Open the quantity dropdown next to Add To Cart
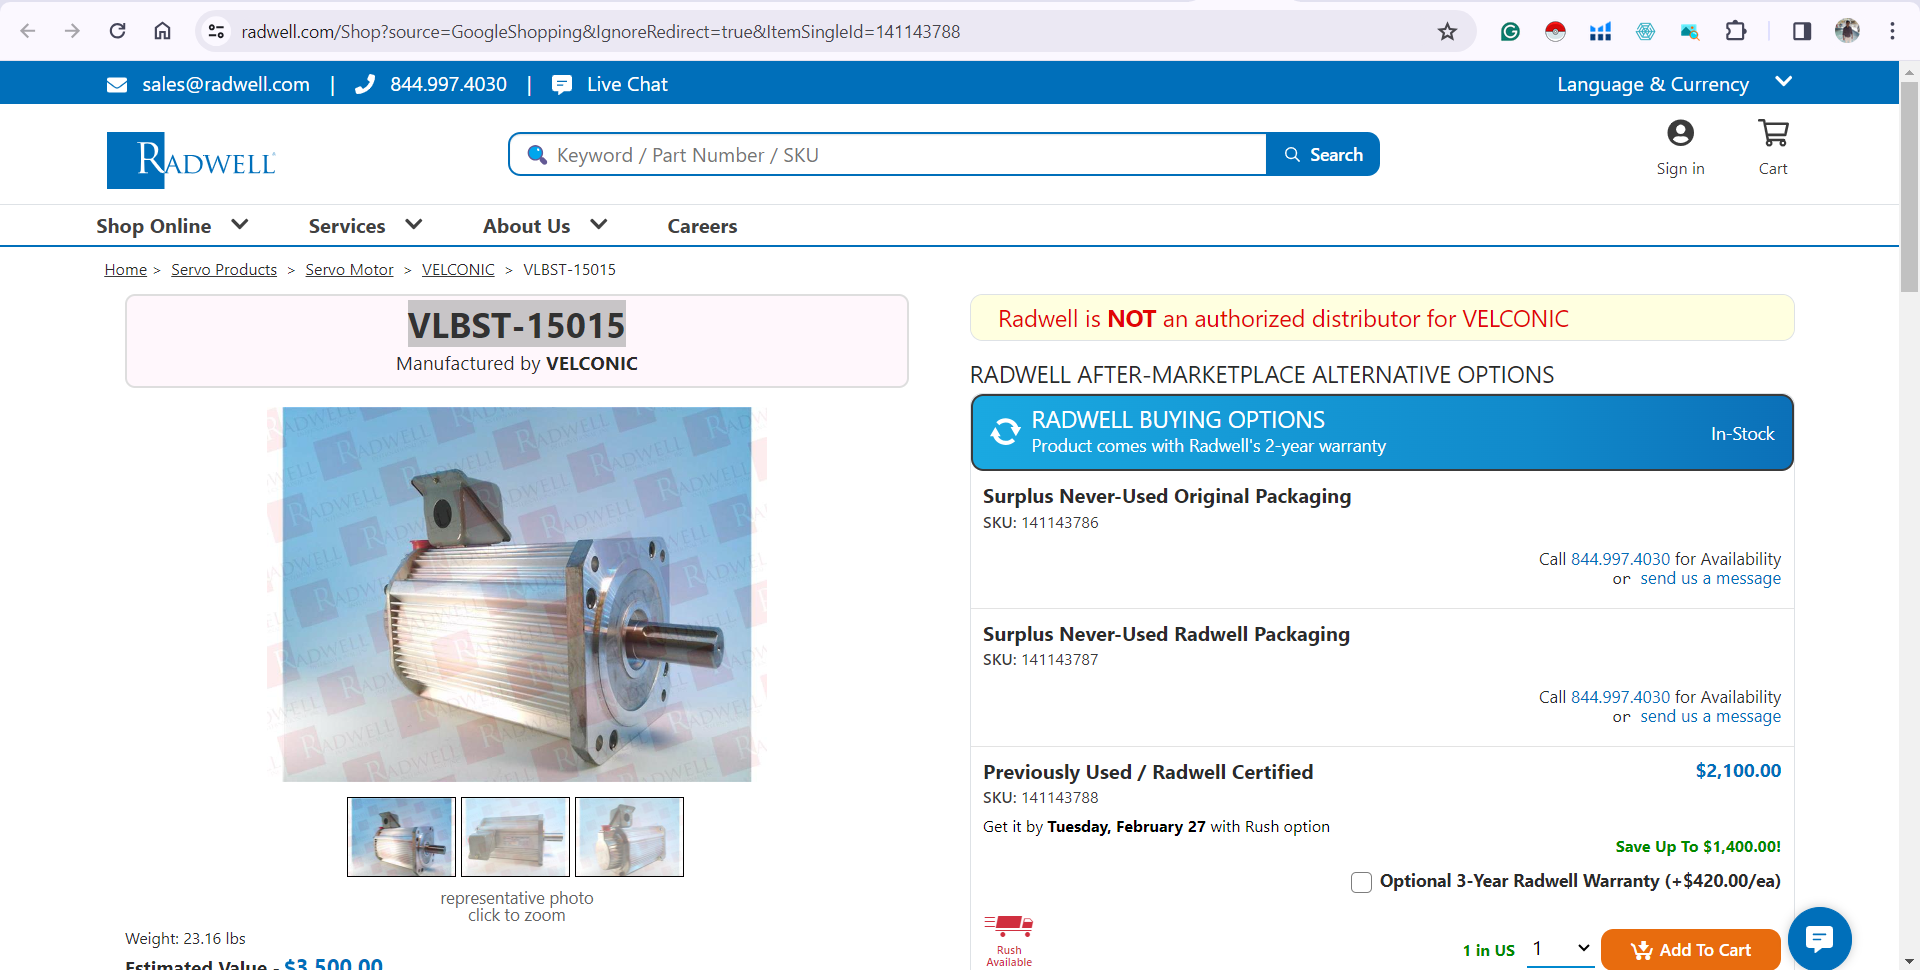This screenshot has width=1920, height=970. point(1561,948)
